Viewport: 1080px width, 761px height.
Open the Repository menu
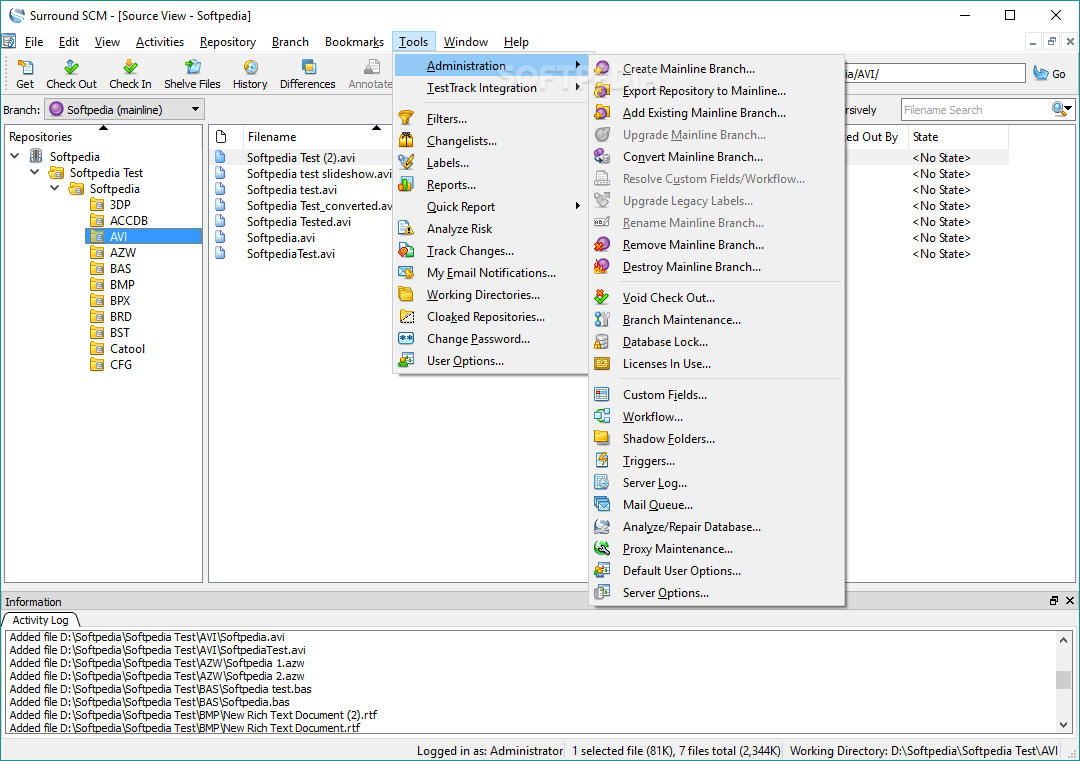coord(228,42)
